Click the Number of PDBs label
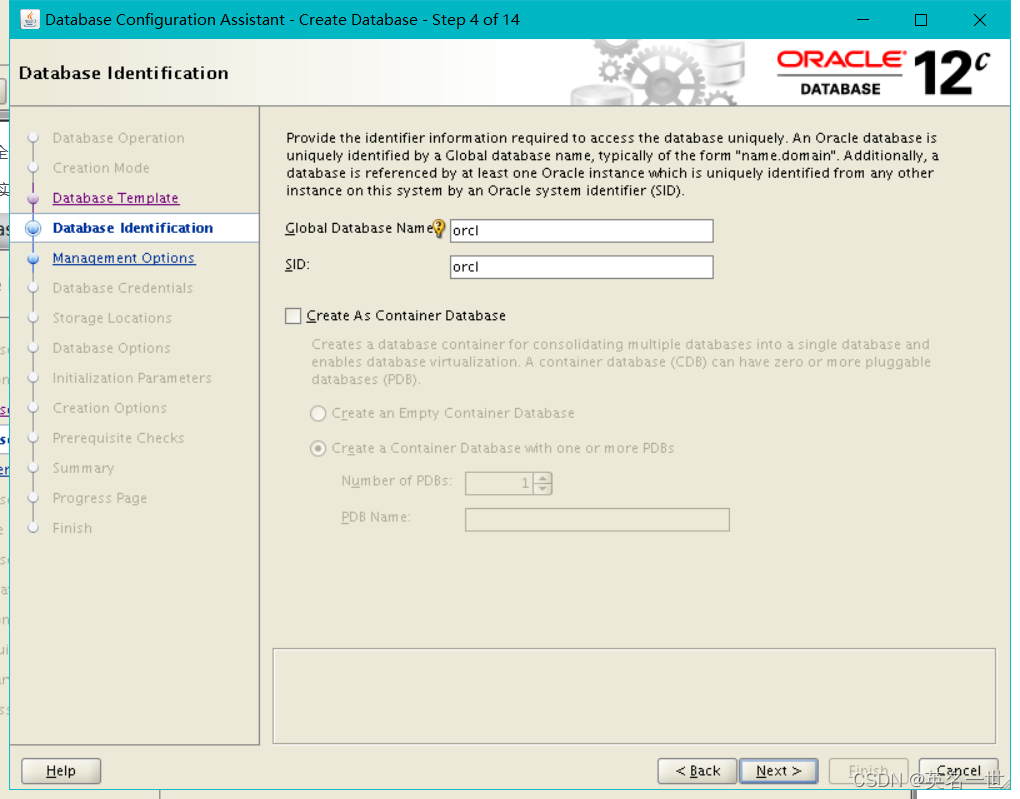This screenshot has width=1020, height=799. pos(396,481)
